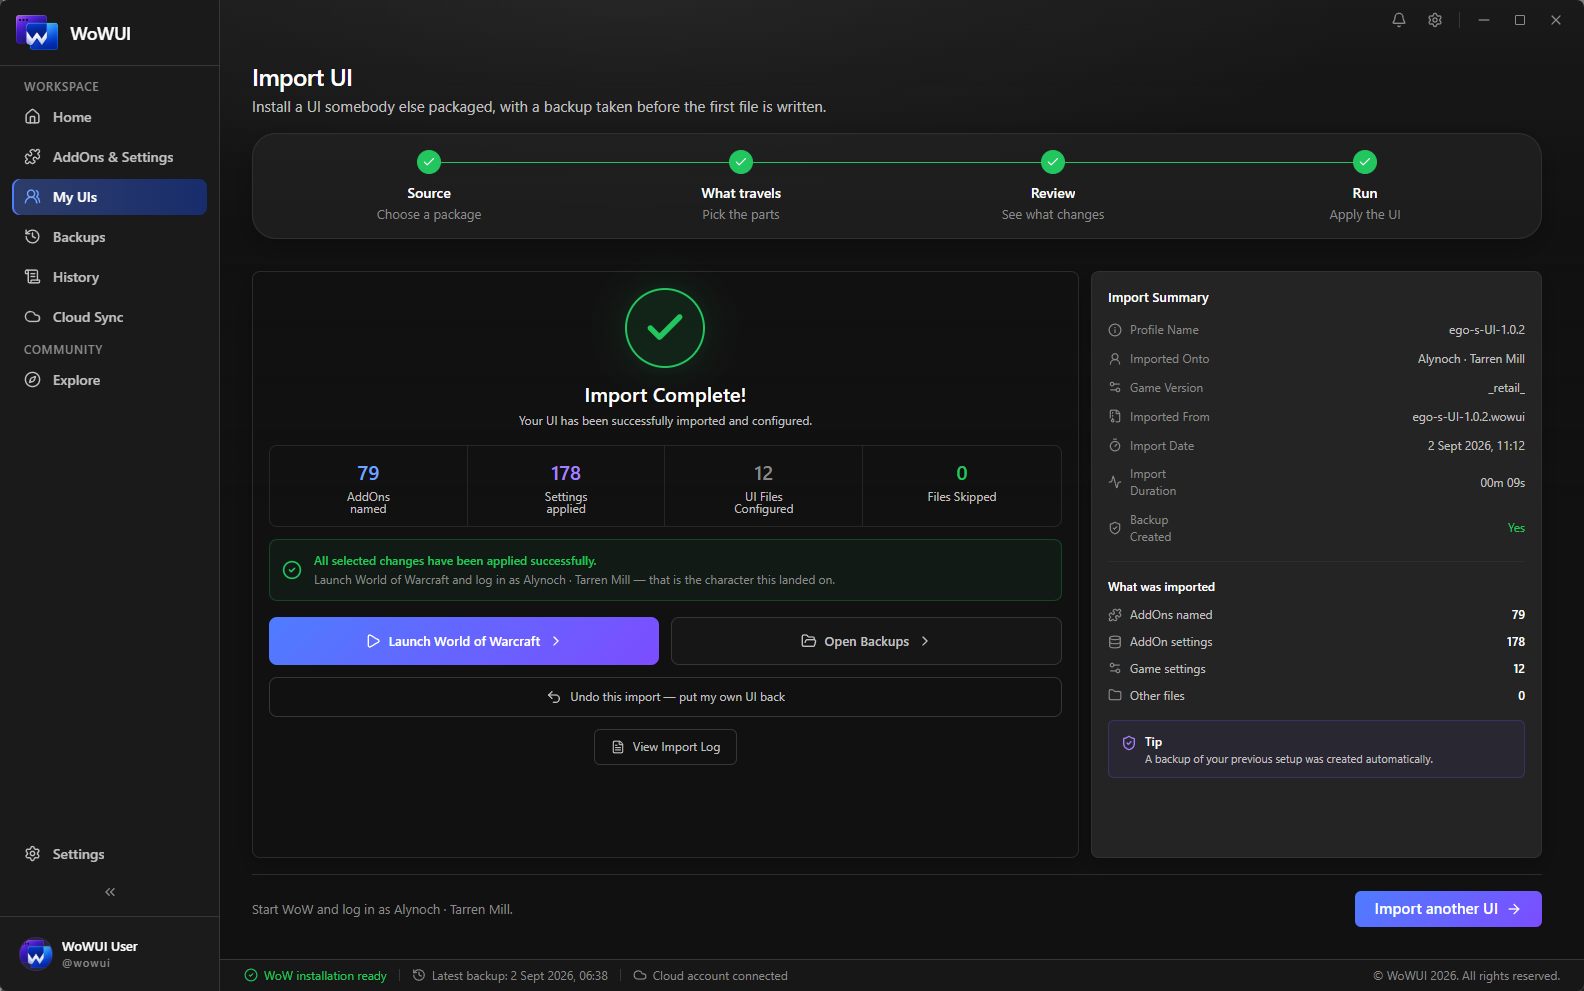Click the Profile Name info icon
The image size is (1584, 991).
coord(1115,330)
